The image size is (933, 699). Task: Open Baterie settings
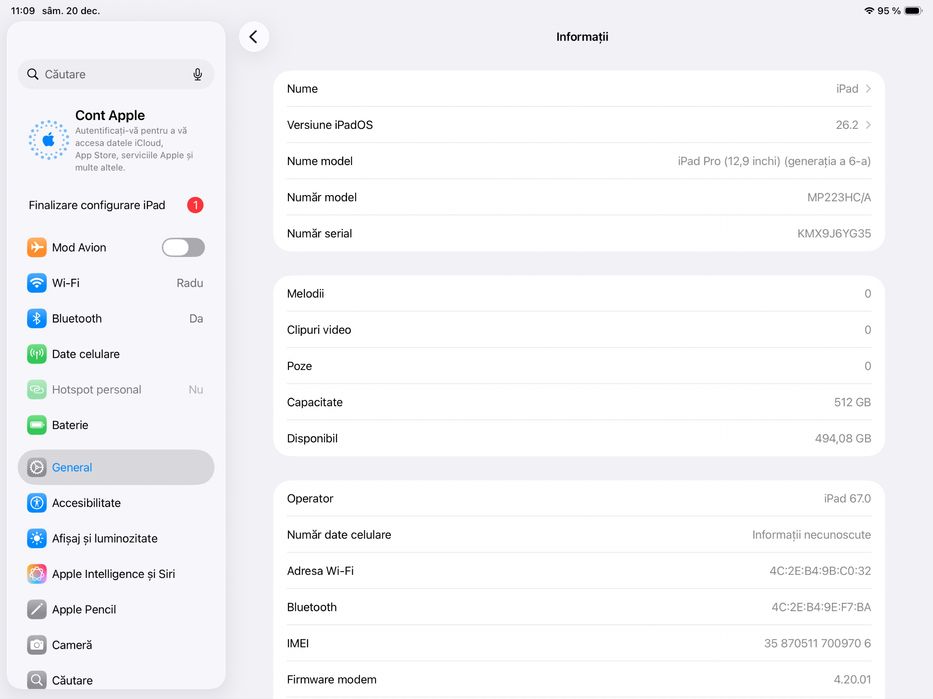coord(116,425)
